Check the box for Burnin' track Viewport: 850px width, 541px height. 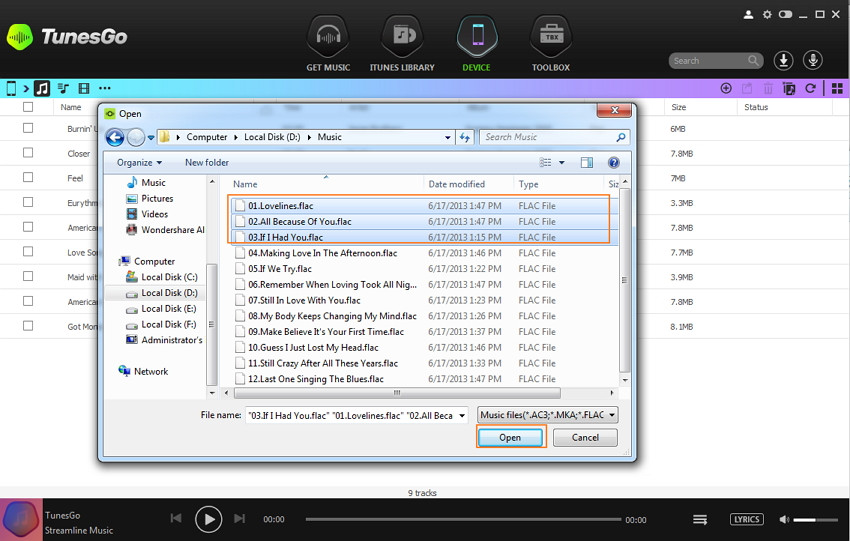coord(28,128)
